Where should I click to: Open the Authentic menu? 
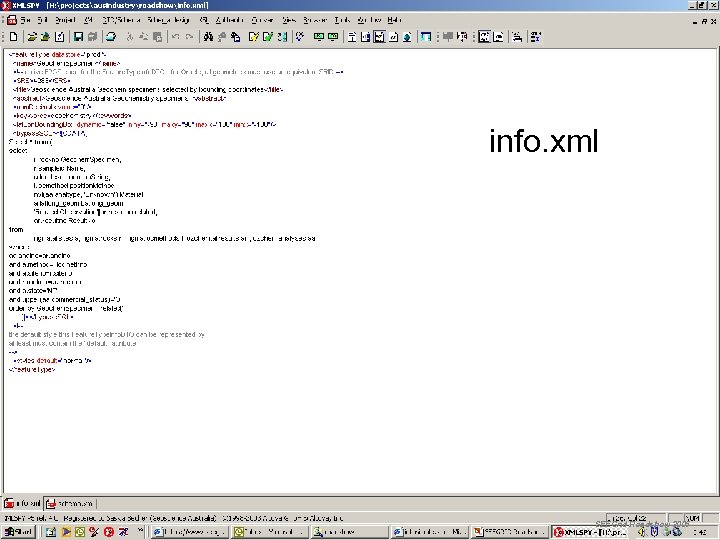229,20
